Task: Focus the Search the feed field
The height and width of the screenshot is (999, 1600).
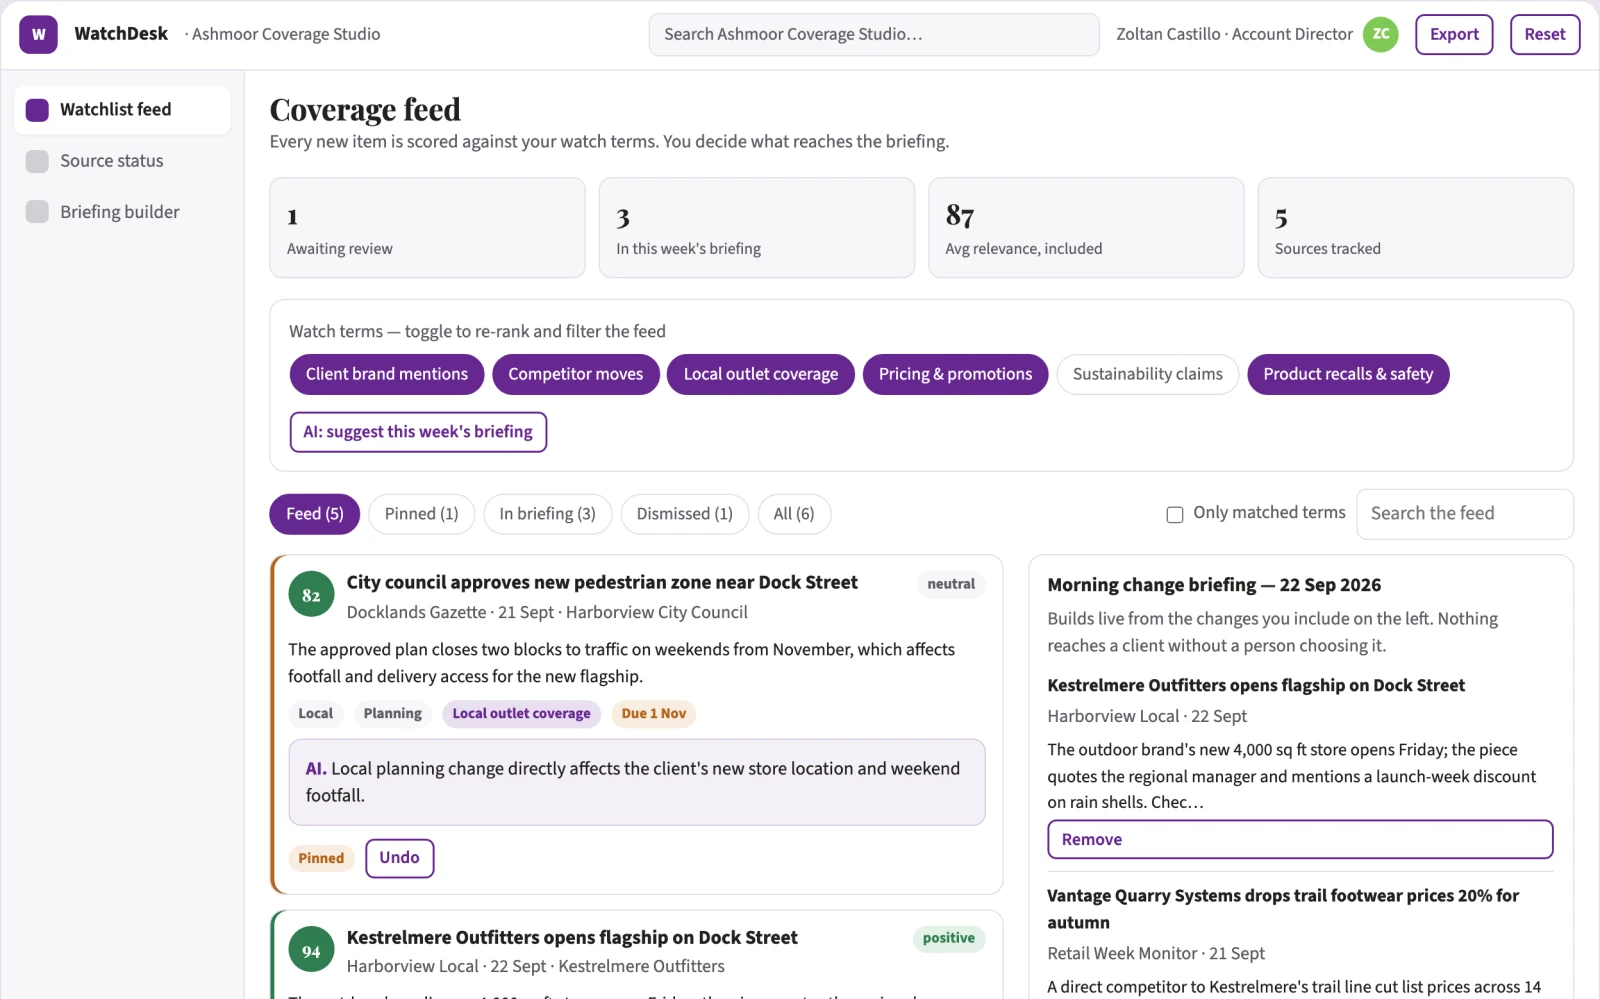Action: pos(1465,514)
